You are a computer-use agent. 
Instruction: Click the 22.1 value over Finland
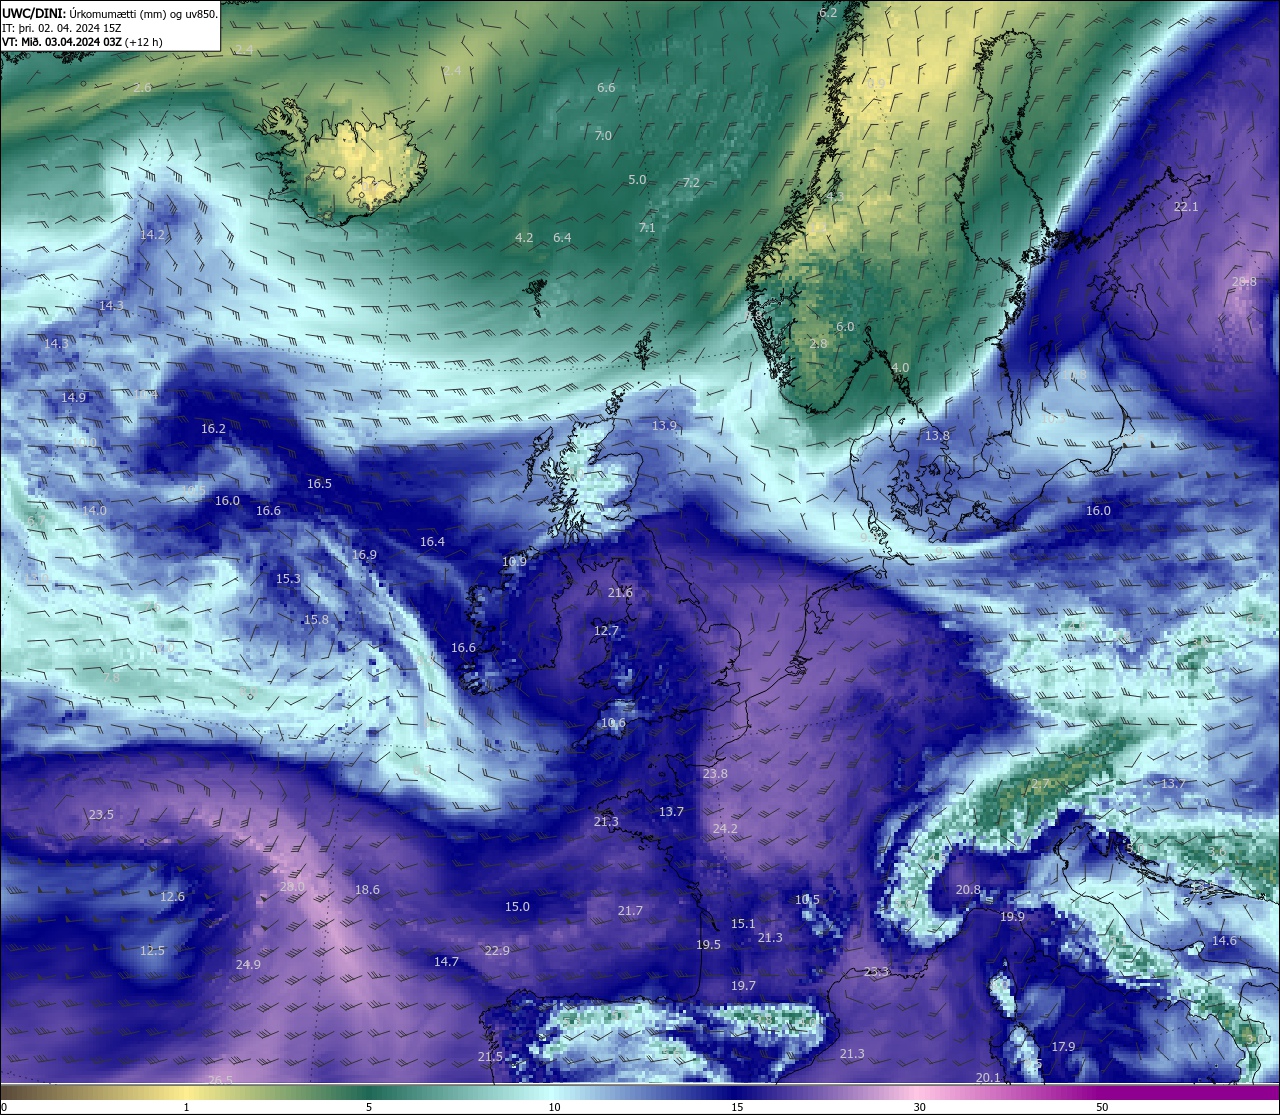point(1186,207)
